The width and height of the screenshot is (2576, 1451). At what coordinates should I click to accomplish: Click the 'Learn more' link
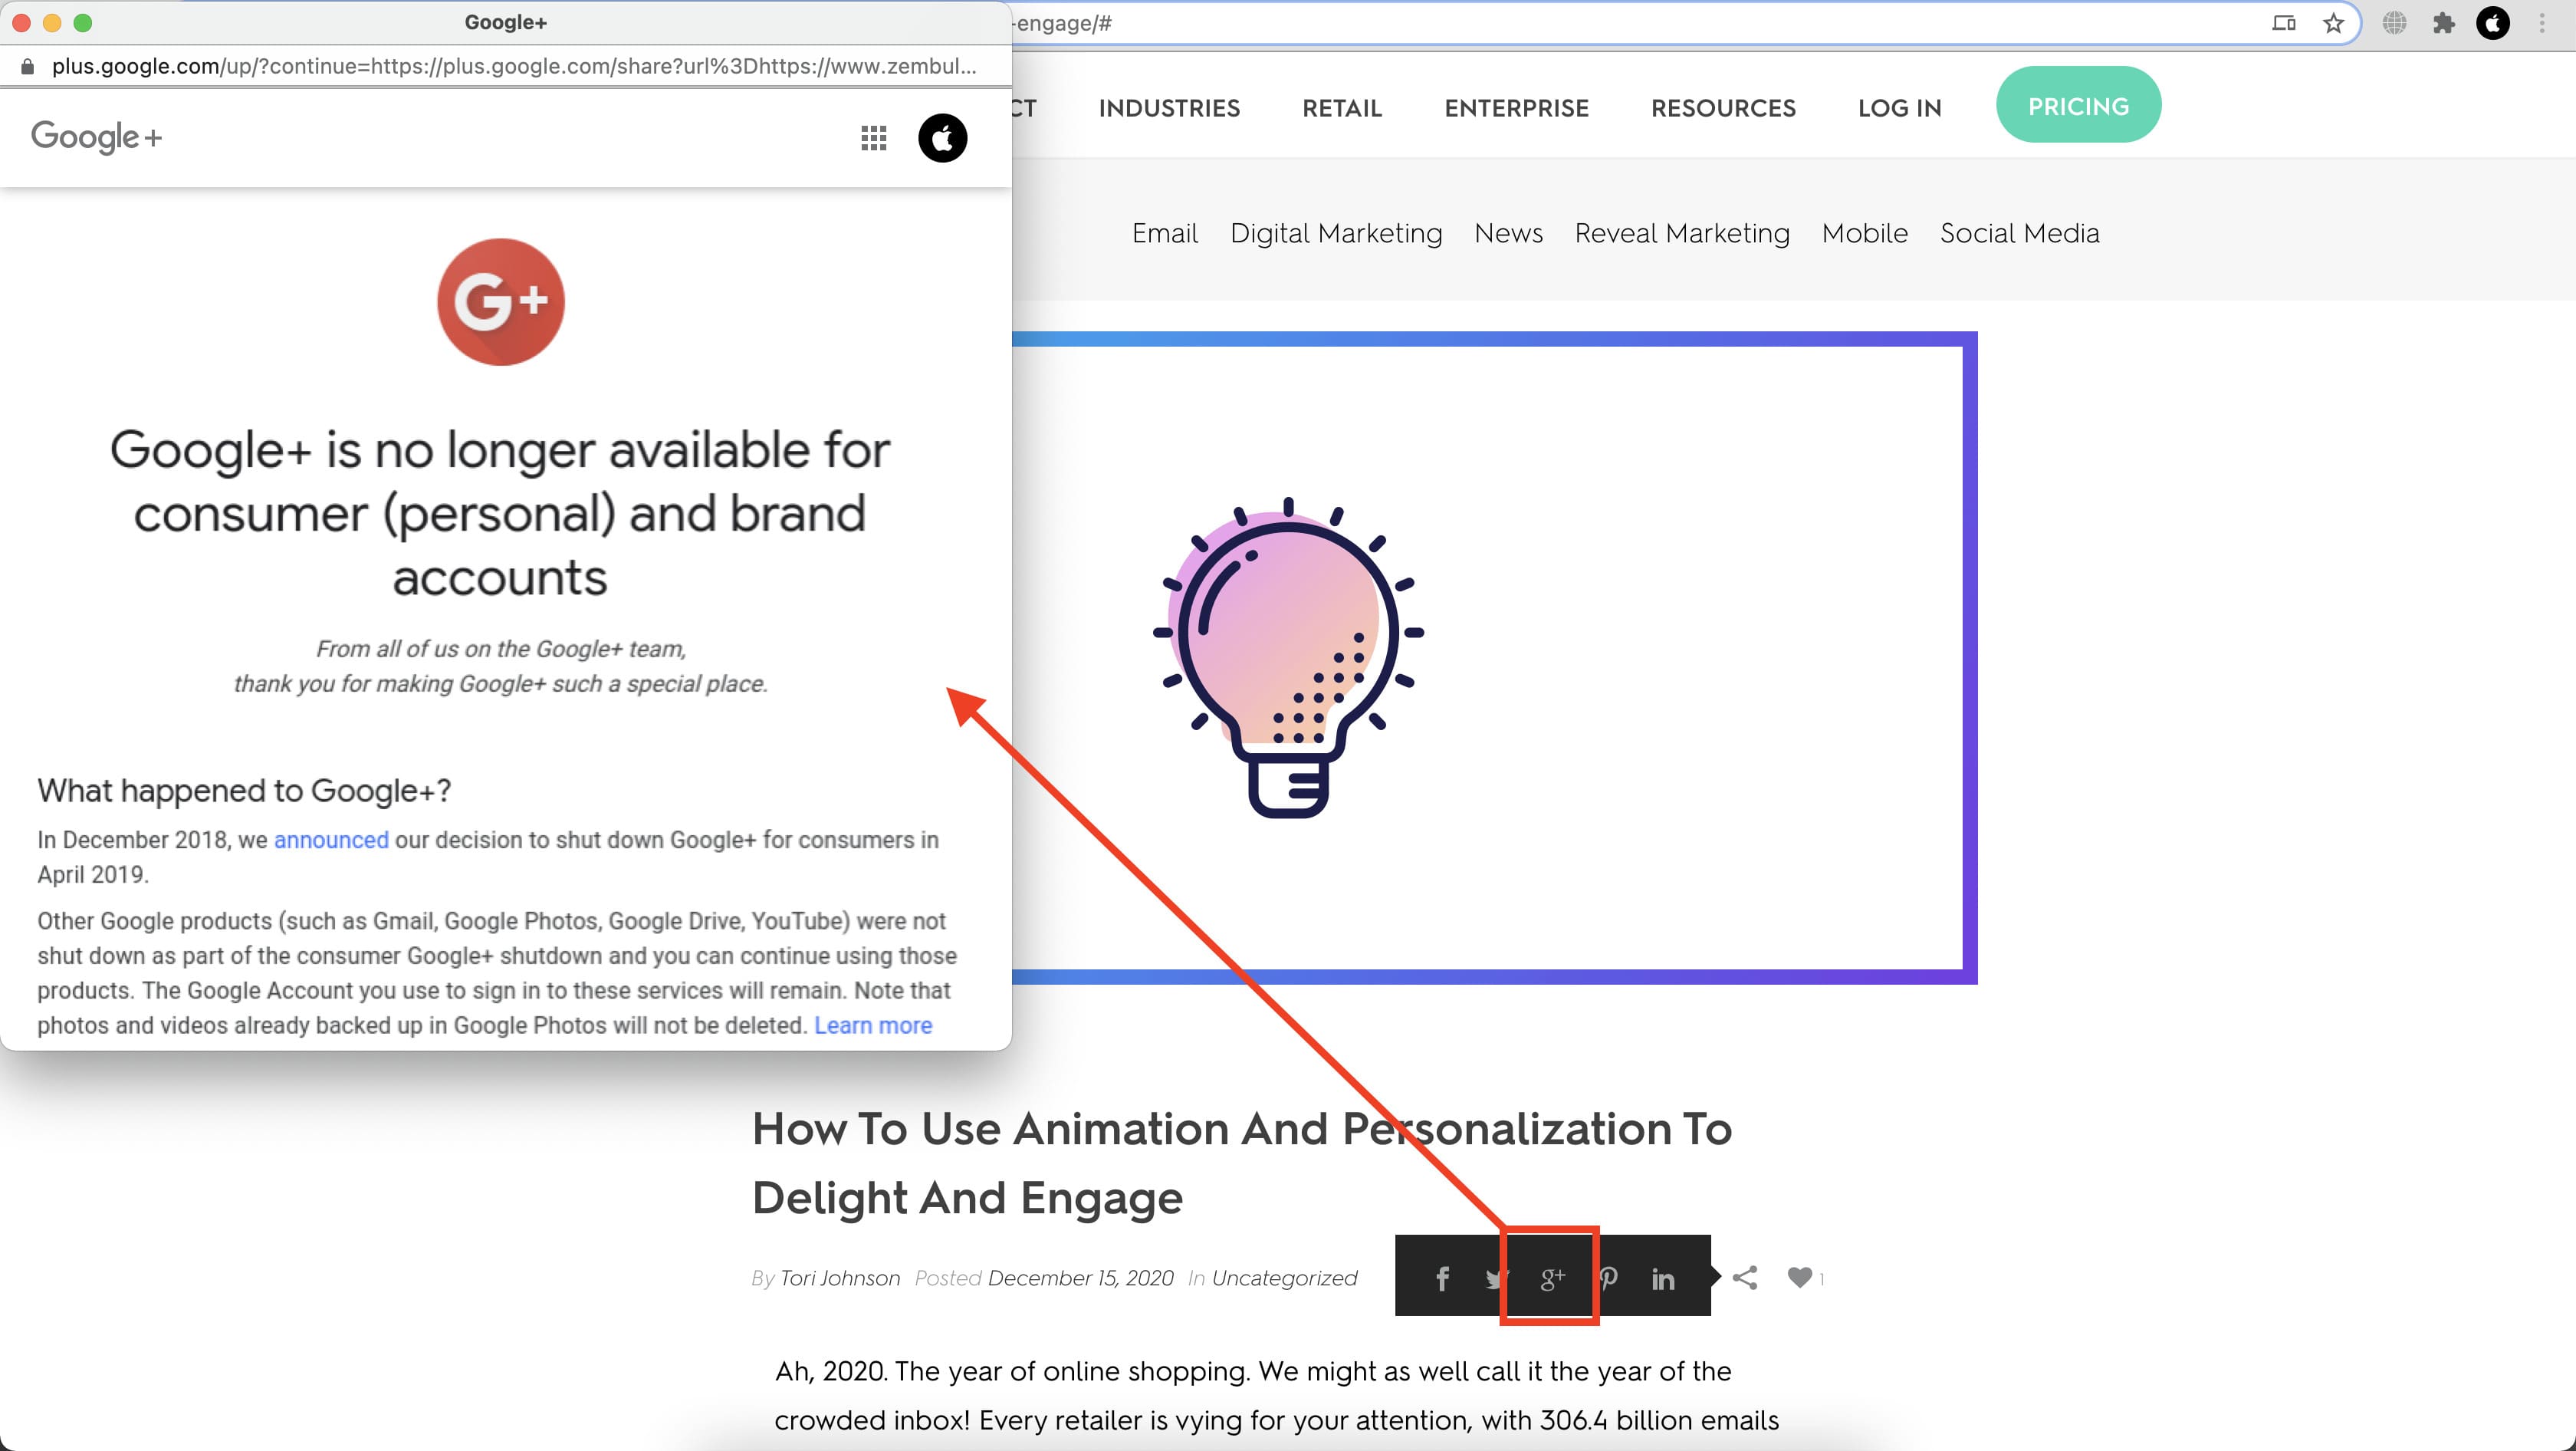[x=873, y=1025]
